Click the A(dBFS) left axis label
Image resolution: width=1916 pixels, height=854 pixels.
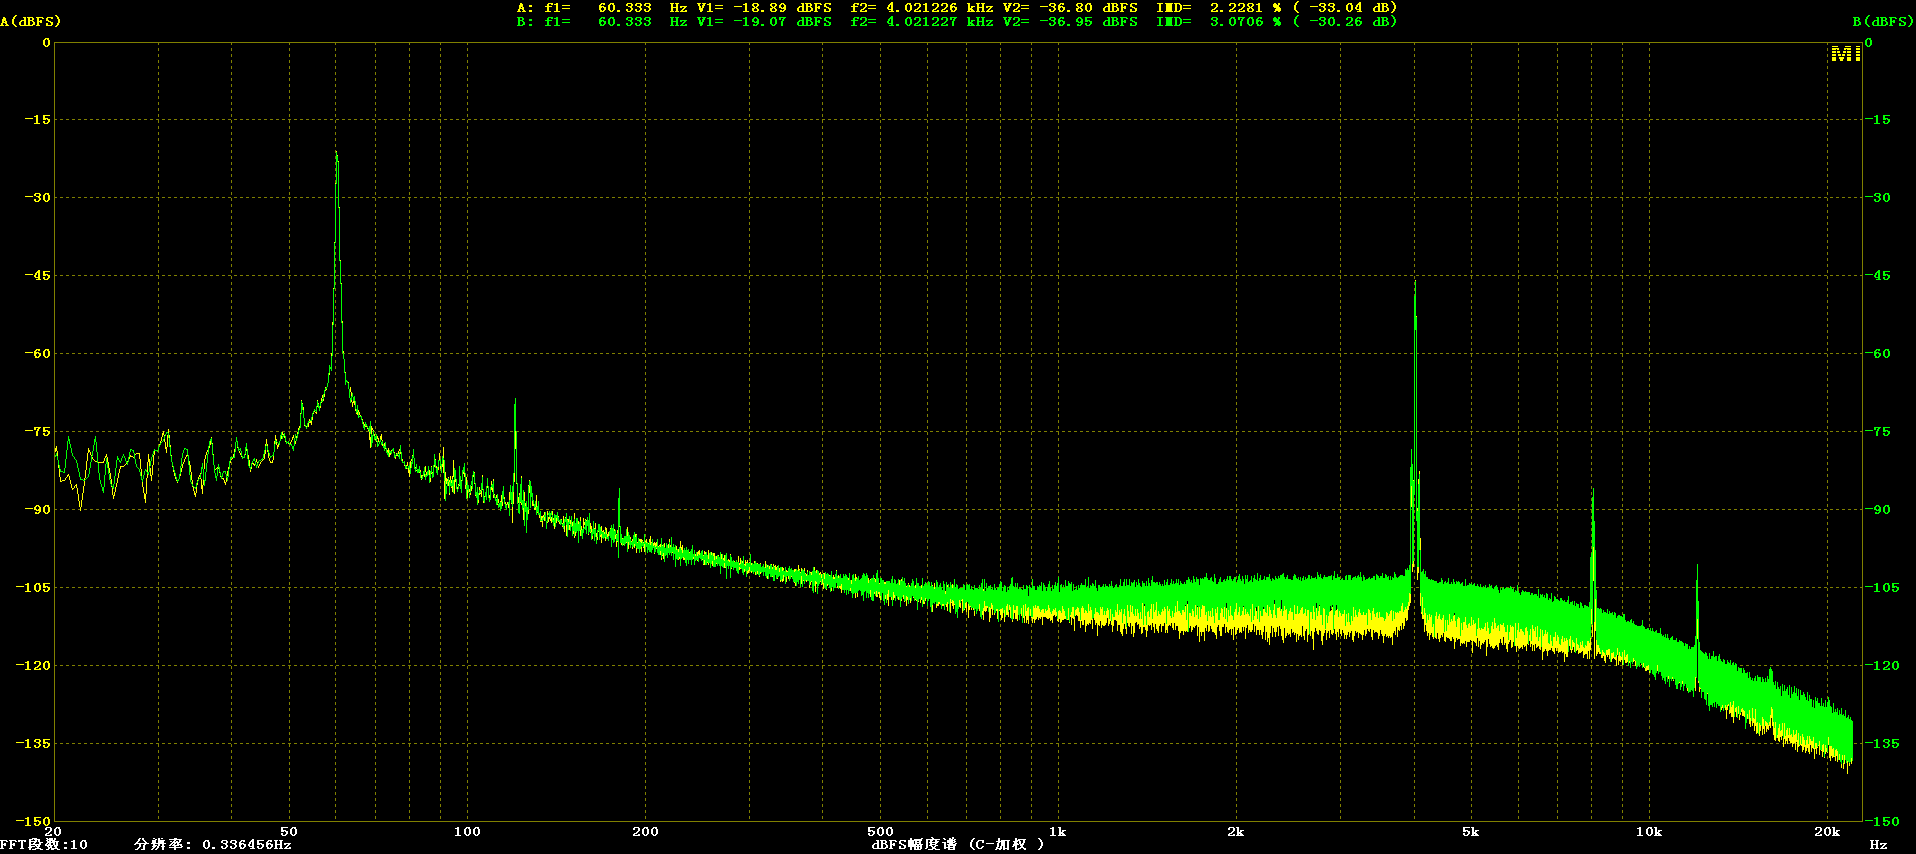(x=30, y=21)
